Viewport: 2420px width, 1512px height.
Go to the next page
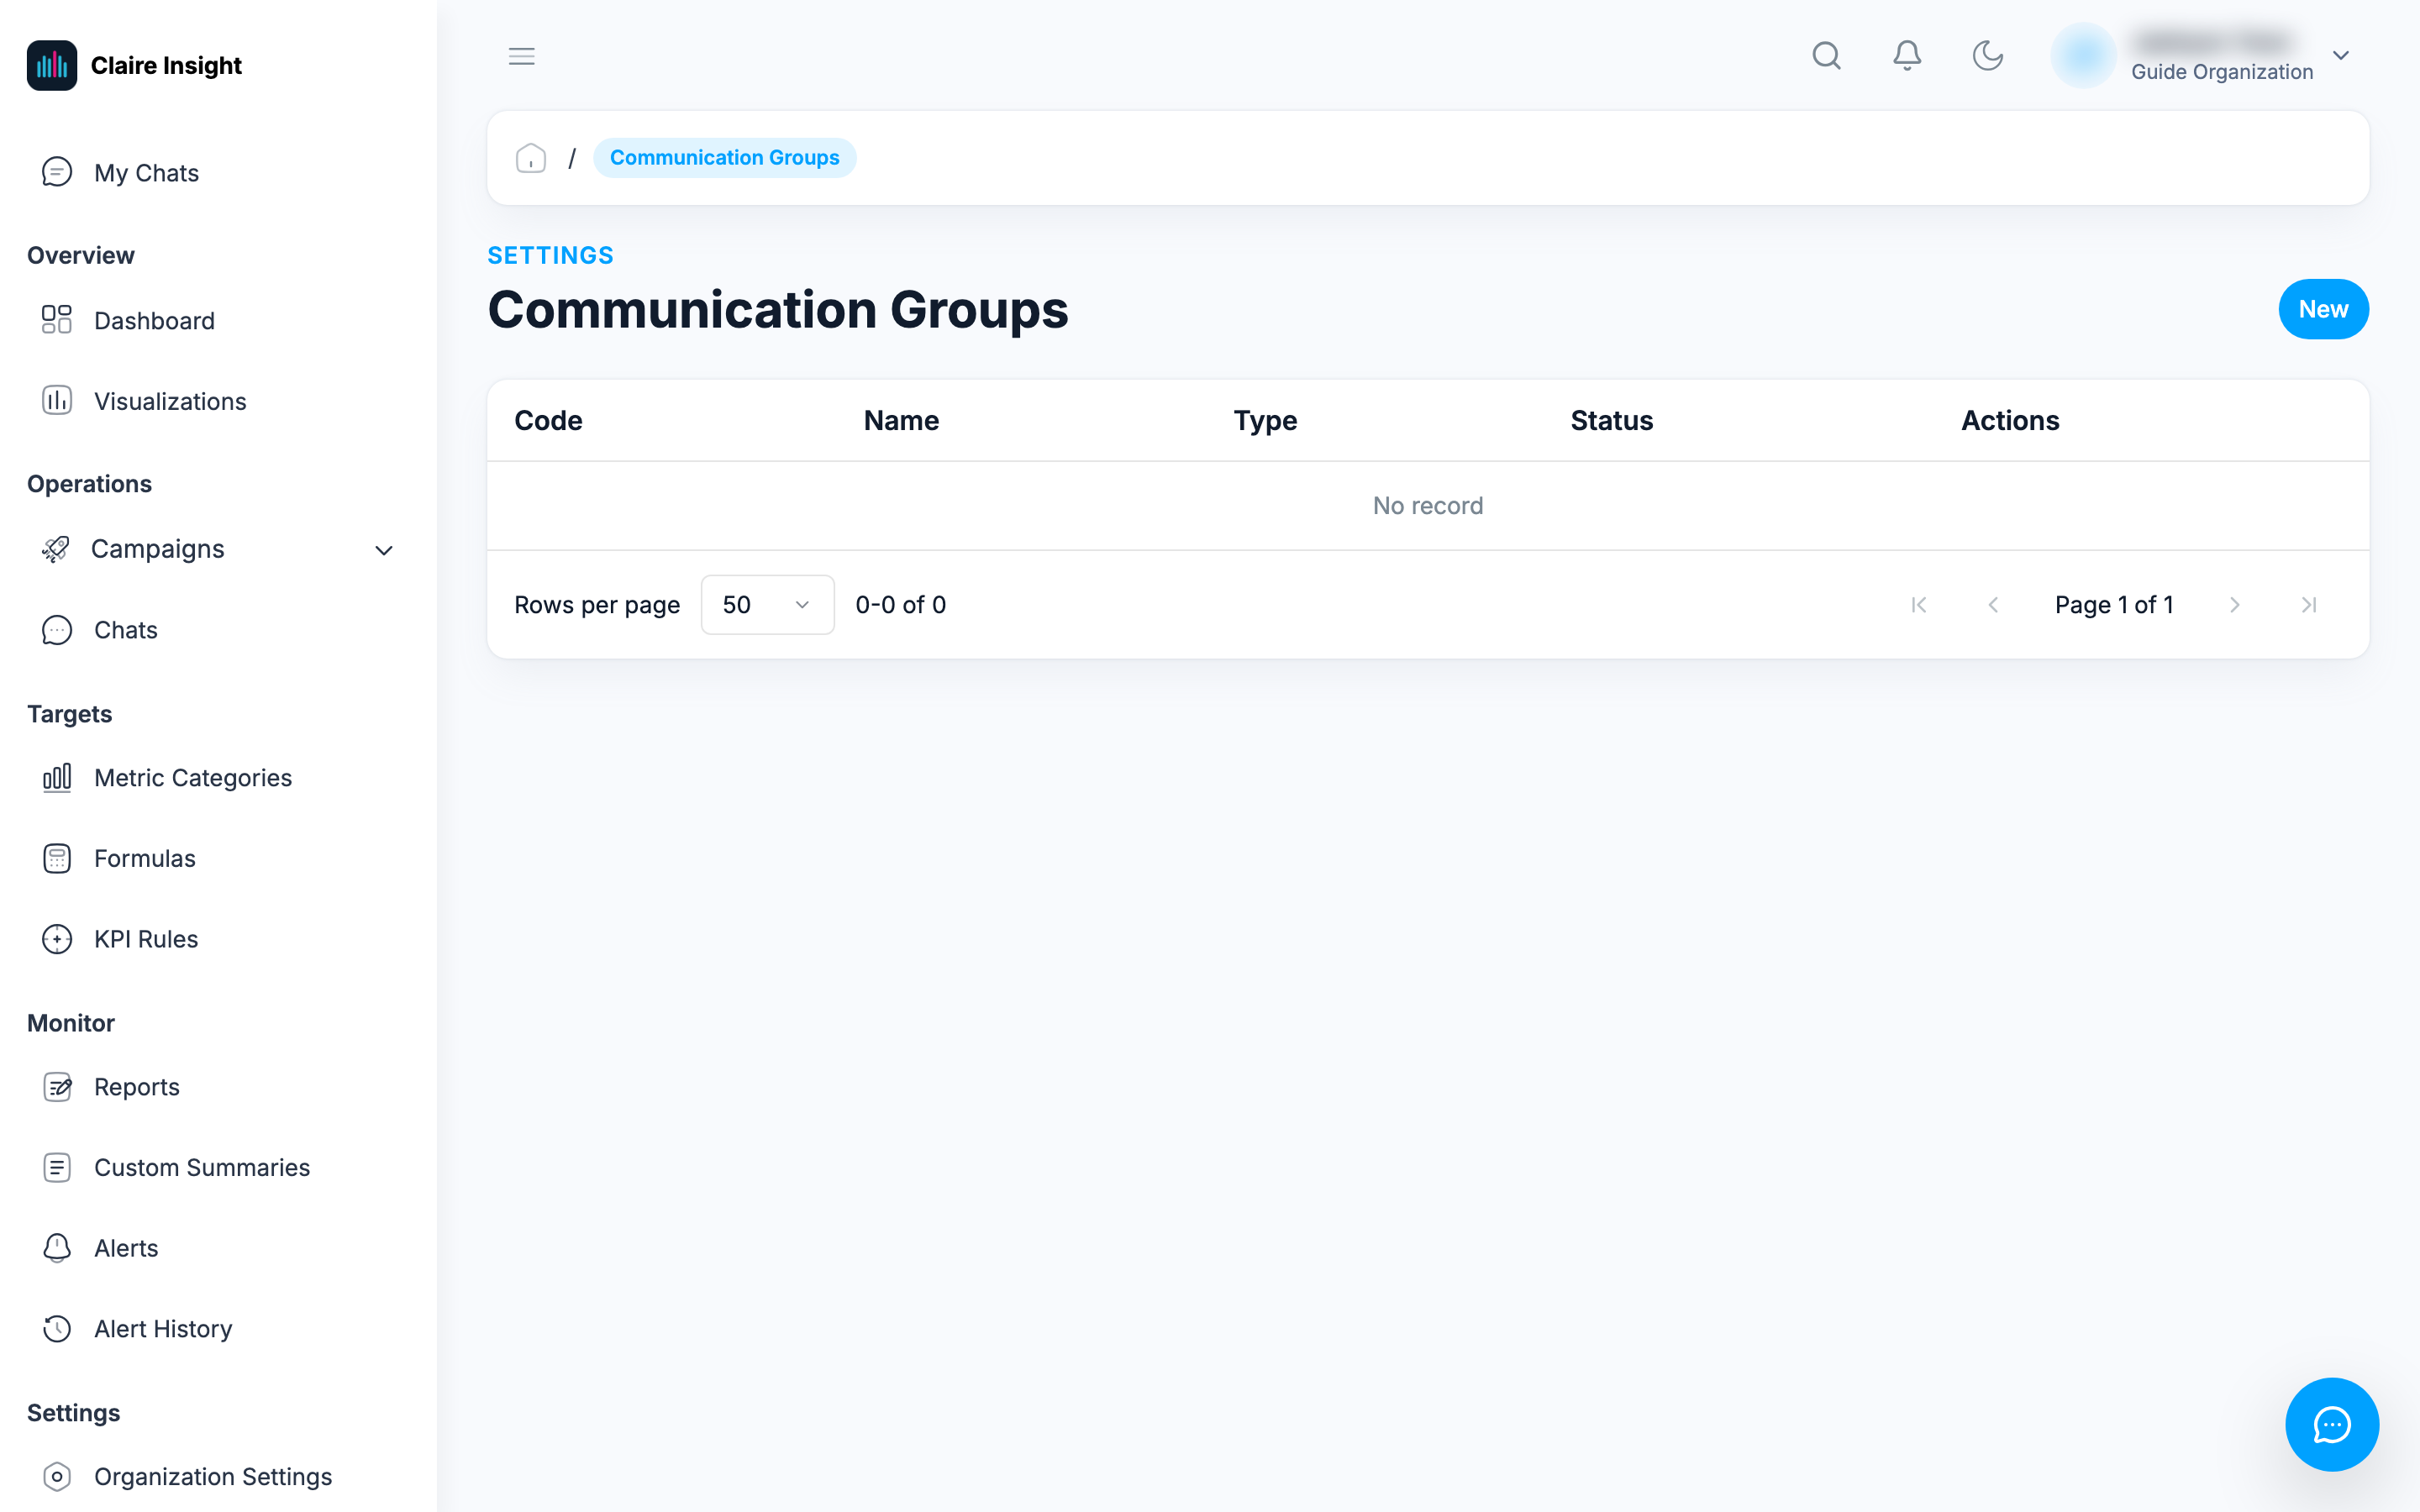[x=2234, y=605]
